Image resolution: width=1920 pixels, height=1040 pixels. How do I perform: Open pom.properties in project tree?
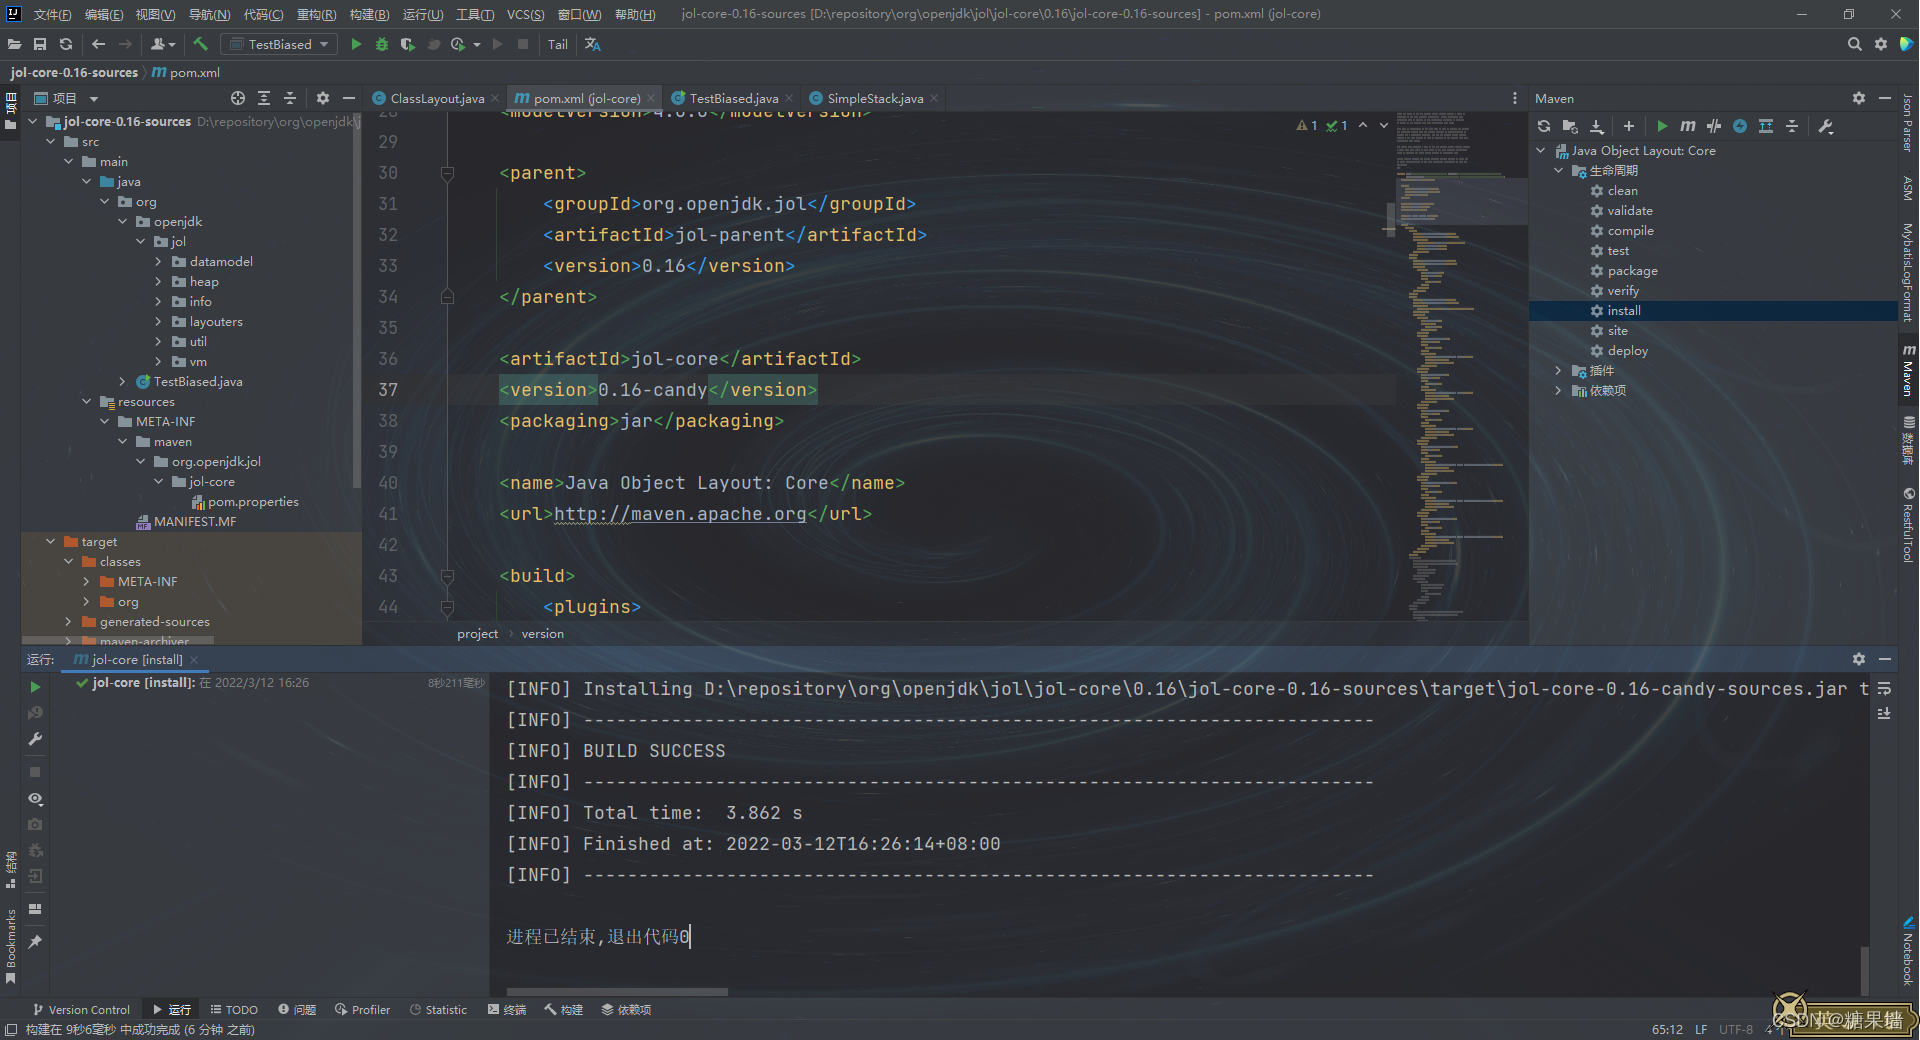tap(253, 502)
